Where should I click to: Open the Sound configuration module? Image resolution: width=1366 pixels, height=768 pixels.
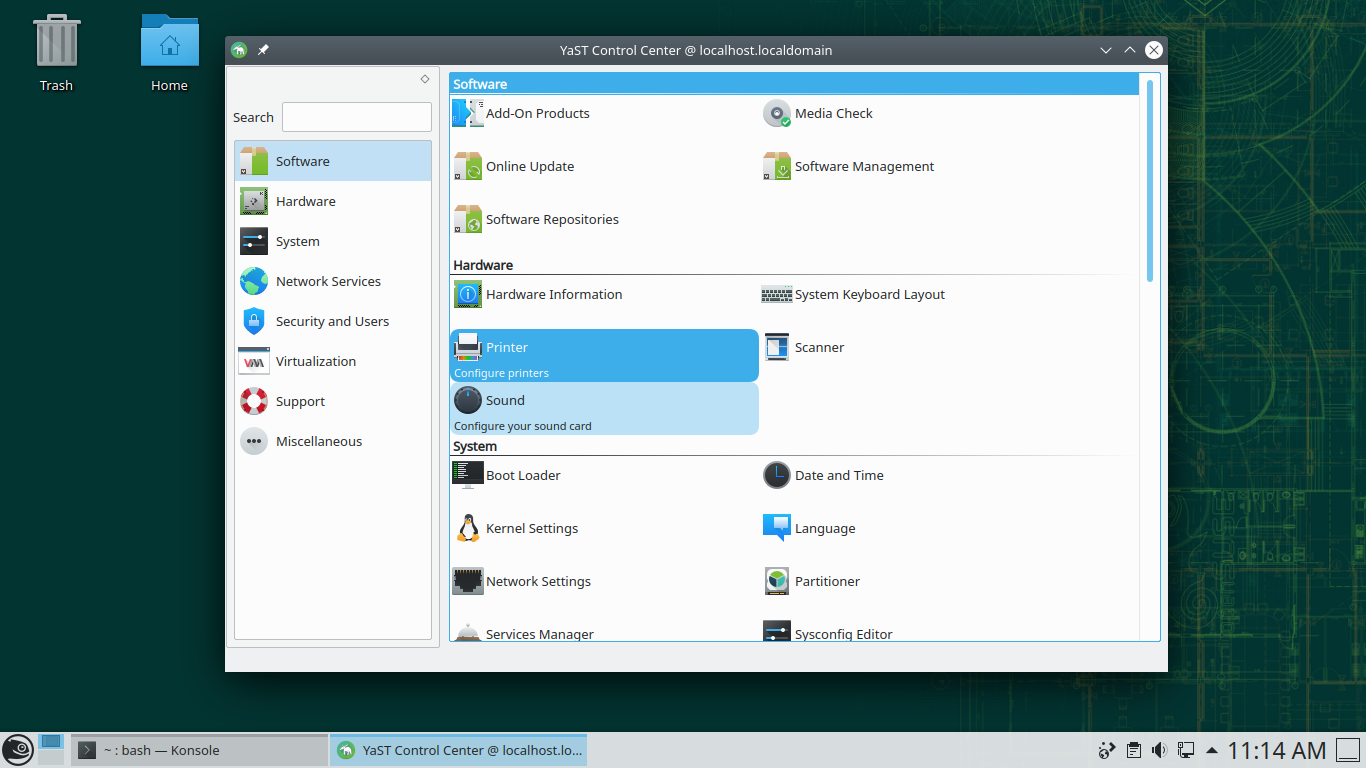tap(604, 408)
